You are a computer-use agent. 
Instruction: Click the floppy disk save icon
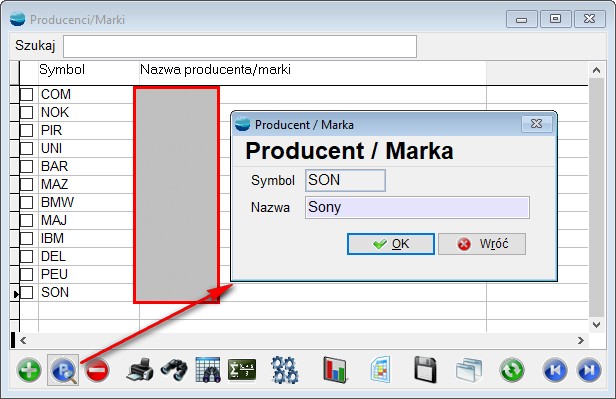click(x=425, y=370)
